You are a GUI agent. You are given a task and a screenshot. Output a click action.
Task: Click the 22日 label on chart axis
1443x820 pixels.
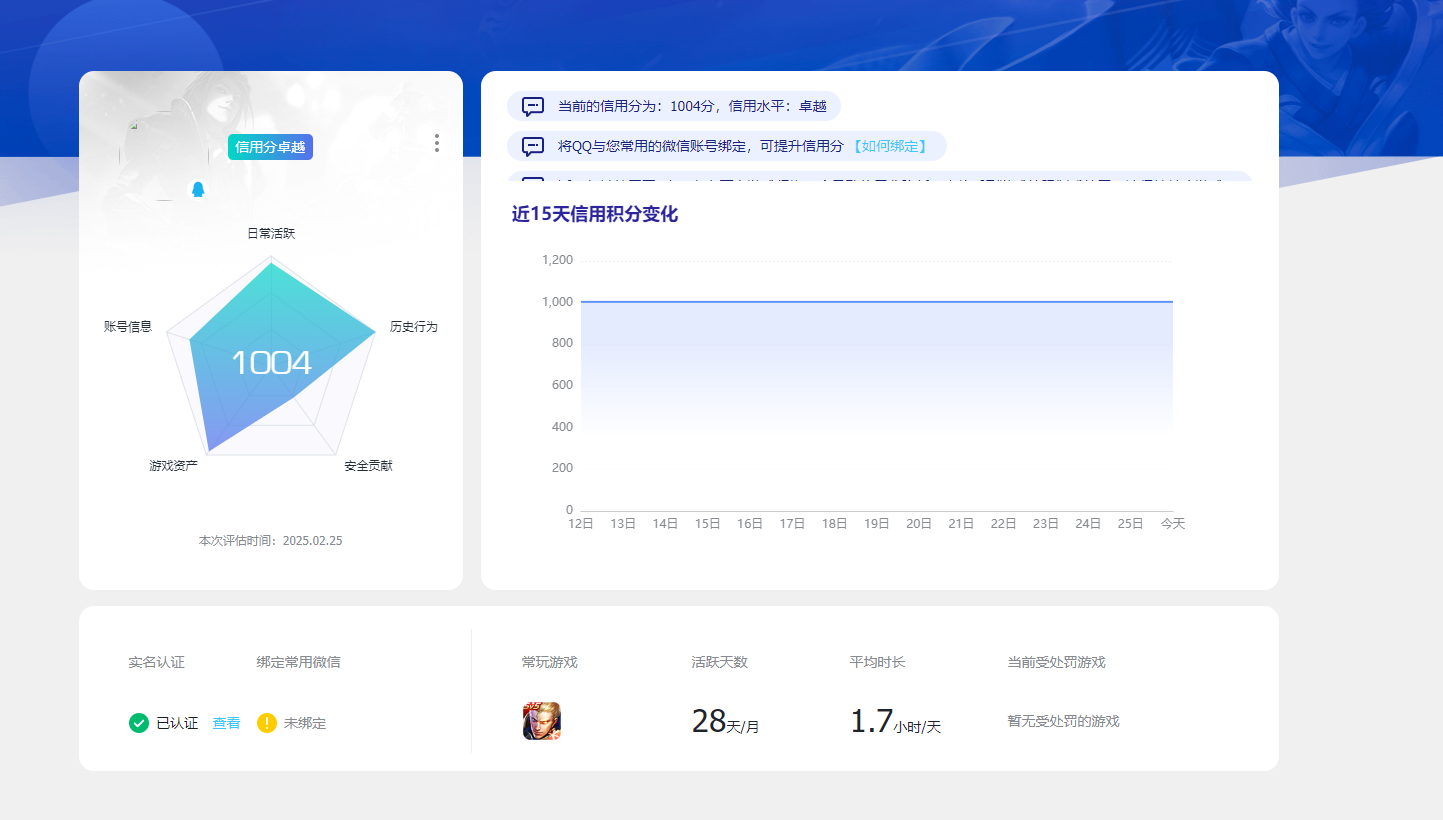1004,523
